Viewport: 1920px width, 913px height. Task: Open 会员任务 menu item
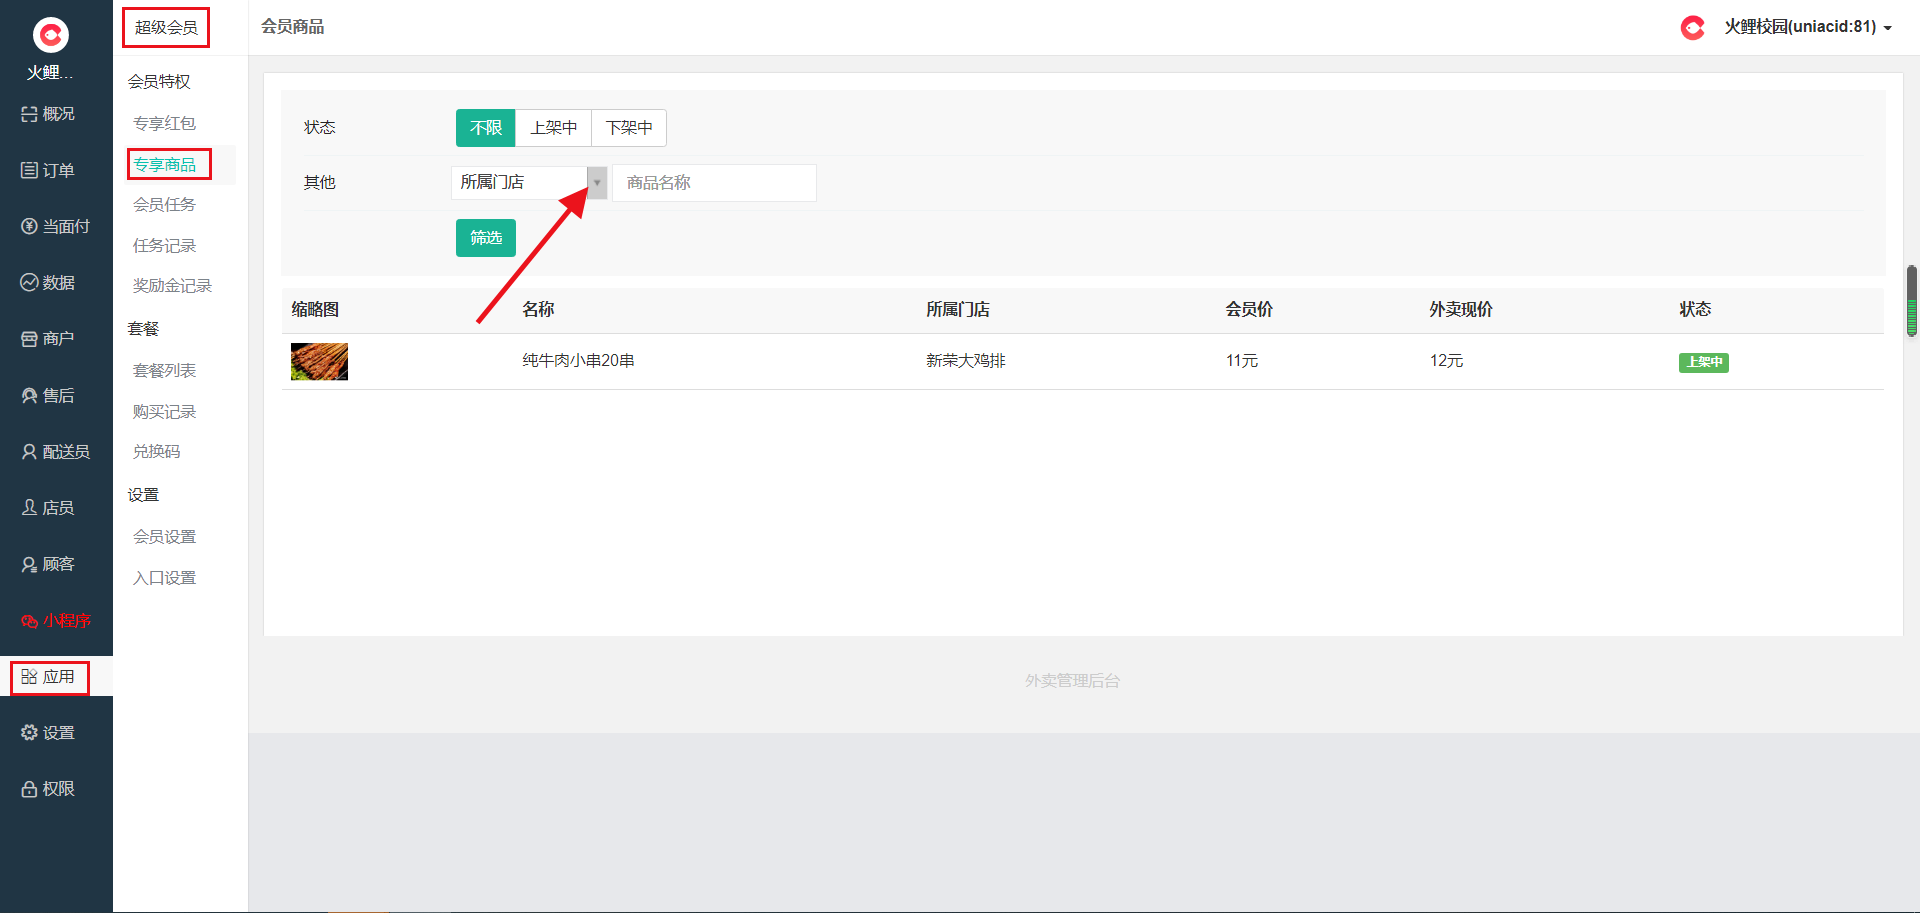165,204
